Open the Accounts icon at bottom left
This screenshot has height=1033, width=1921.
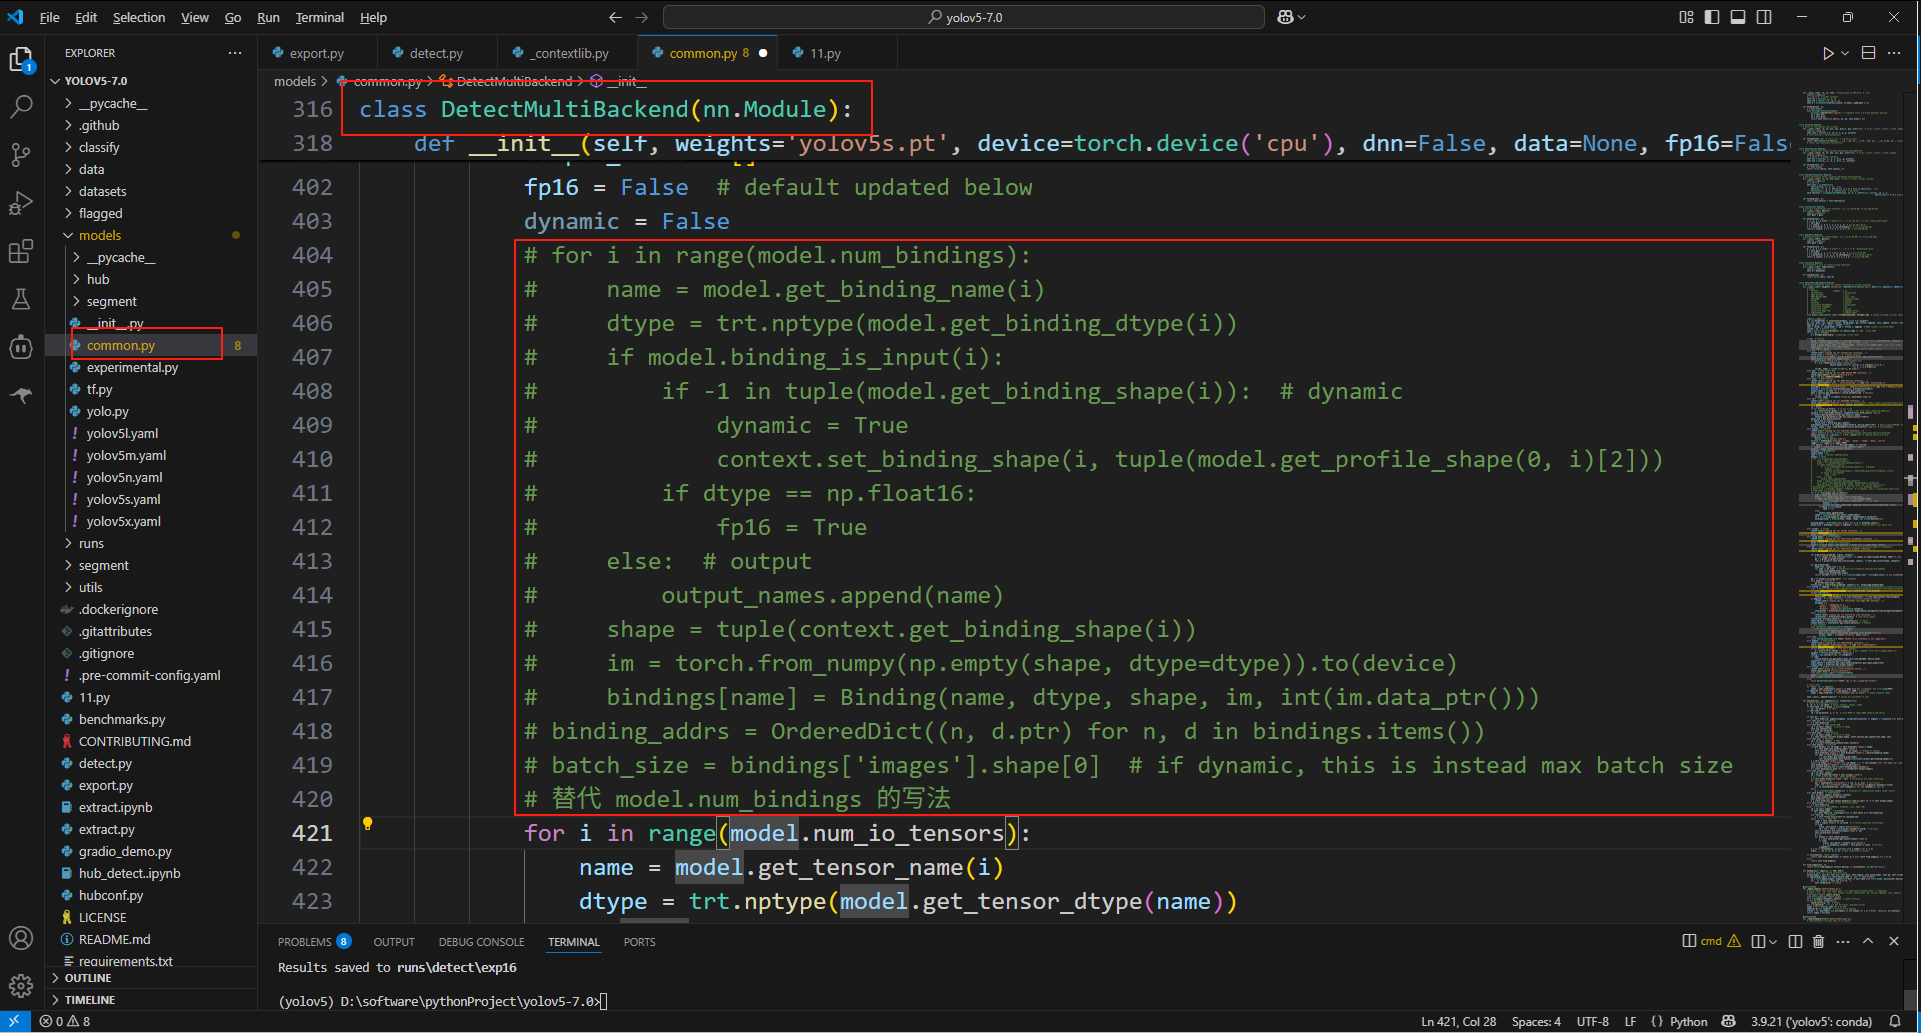(22, 938)
